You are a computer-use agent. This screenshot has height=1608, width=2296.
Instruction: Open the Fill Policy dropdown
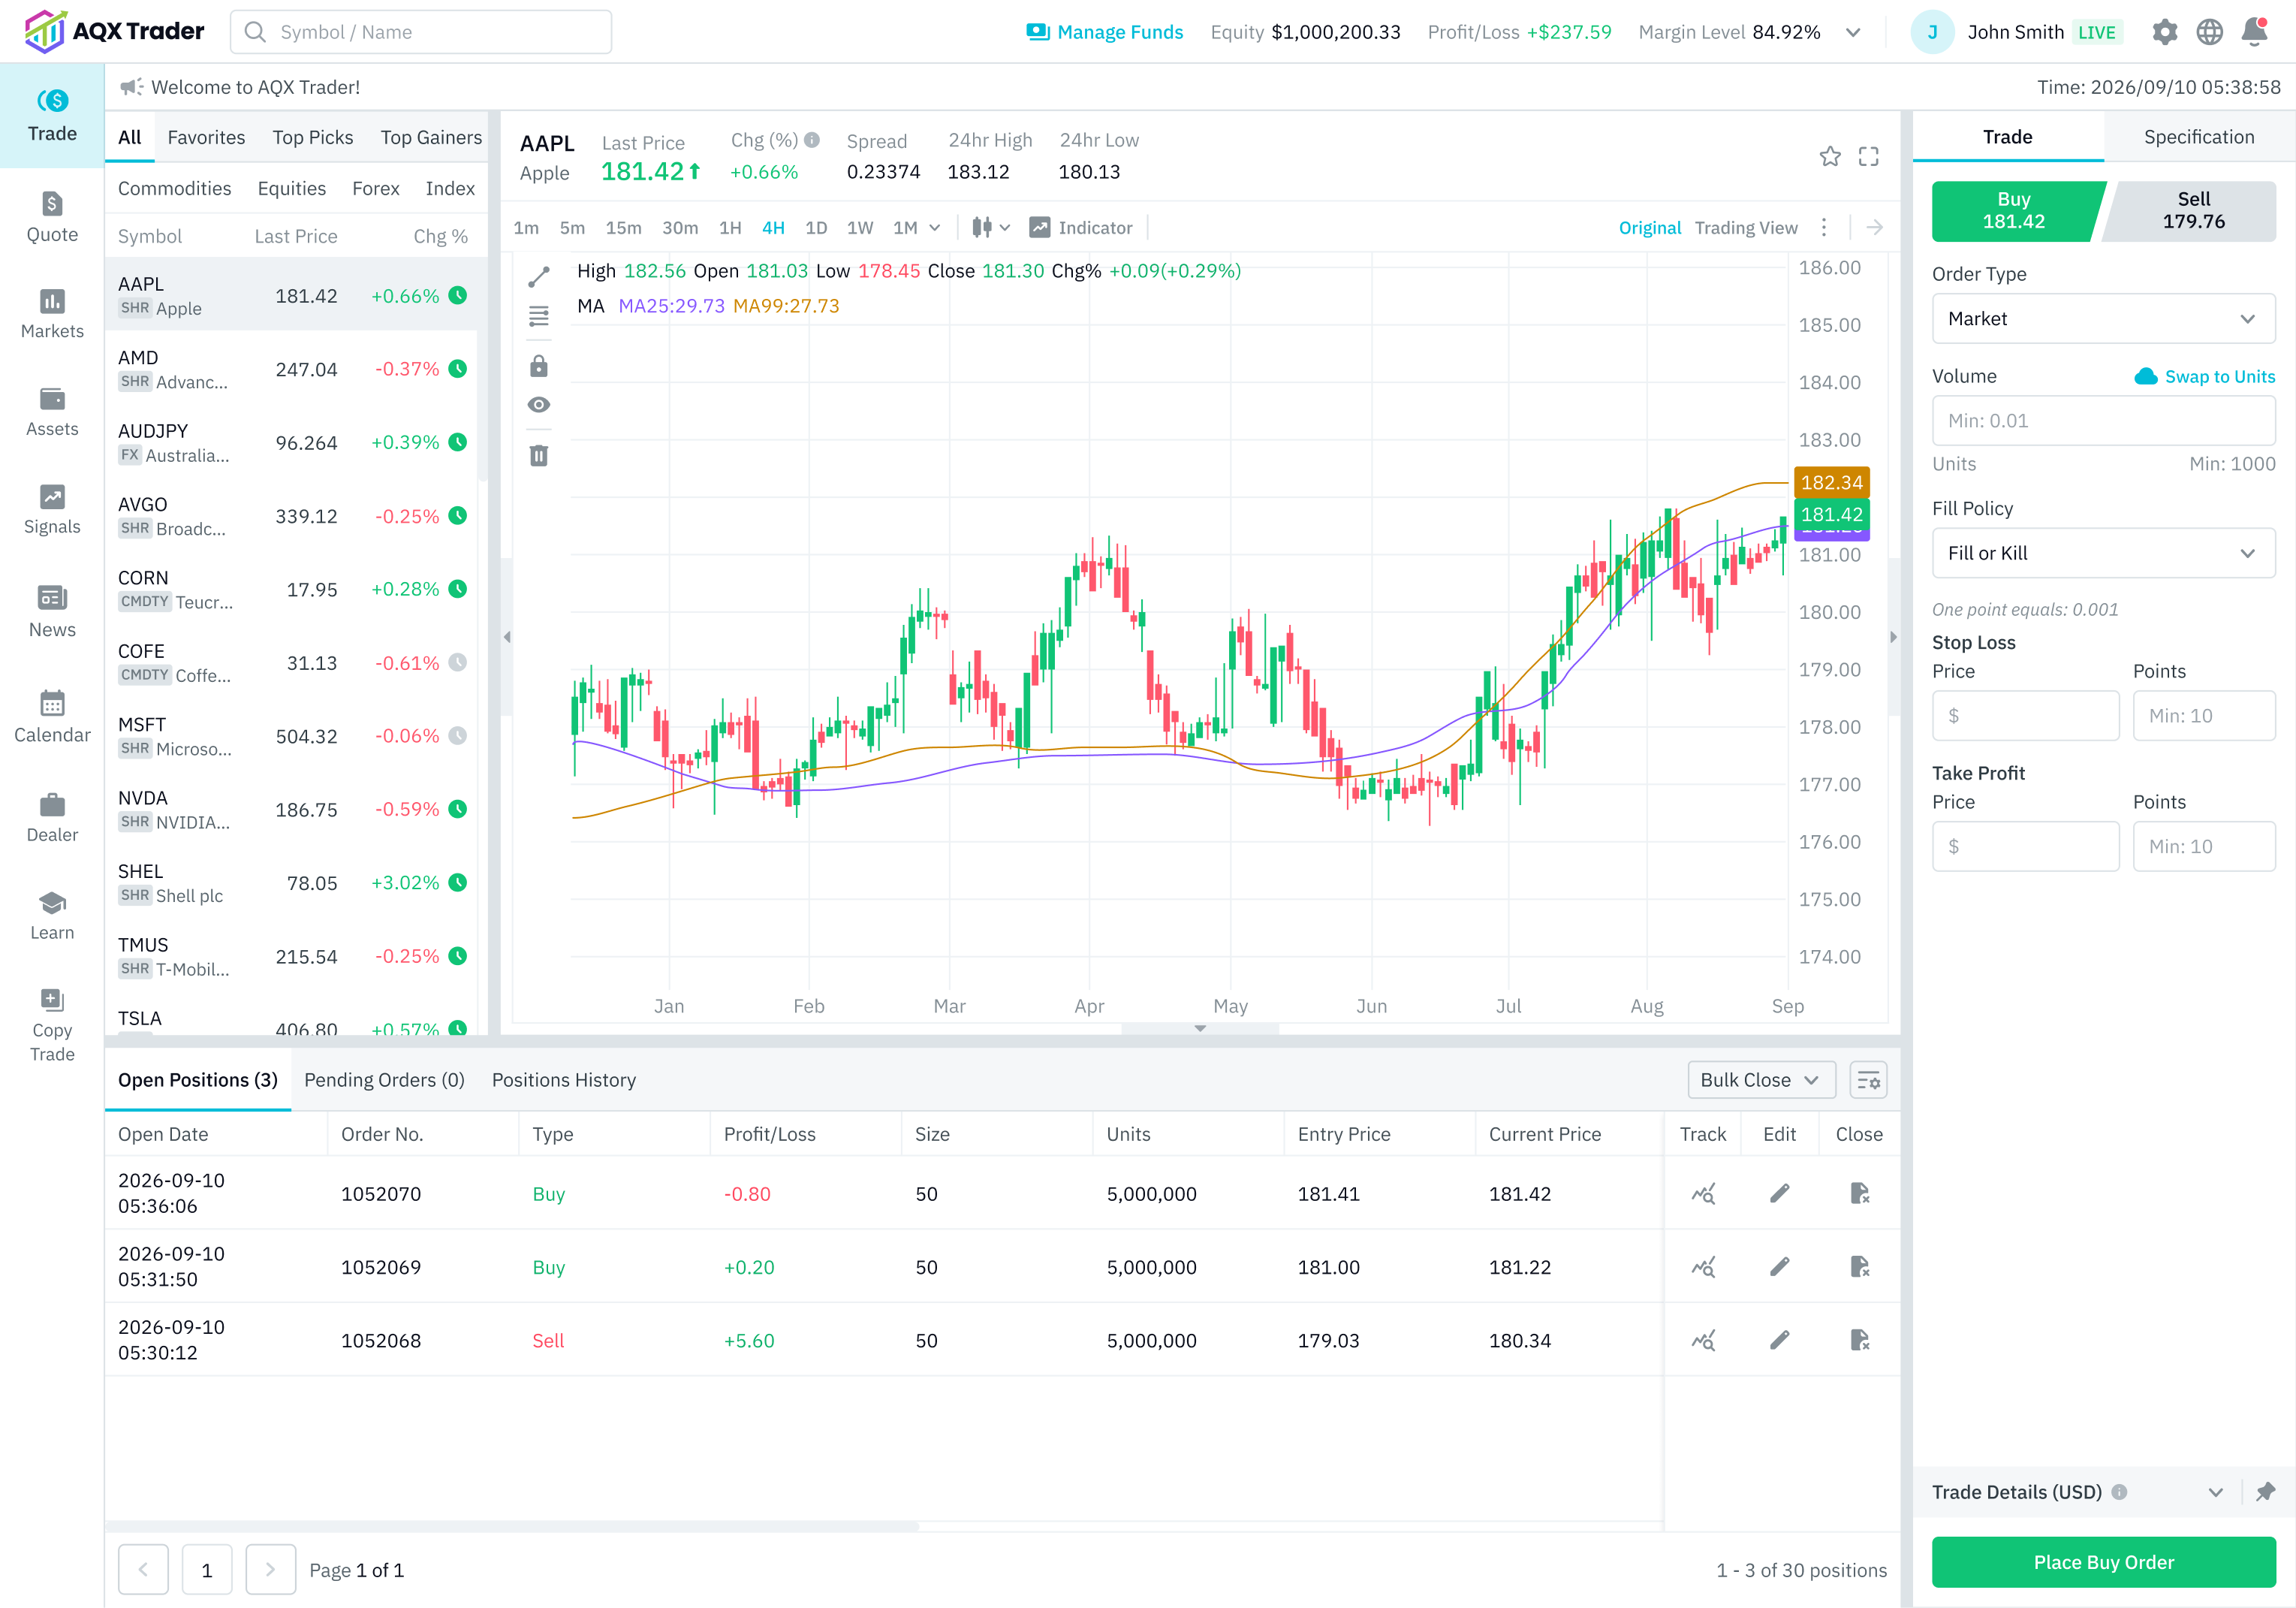(2103, 553)
